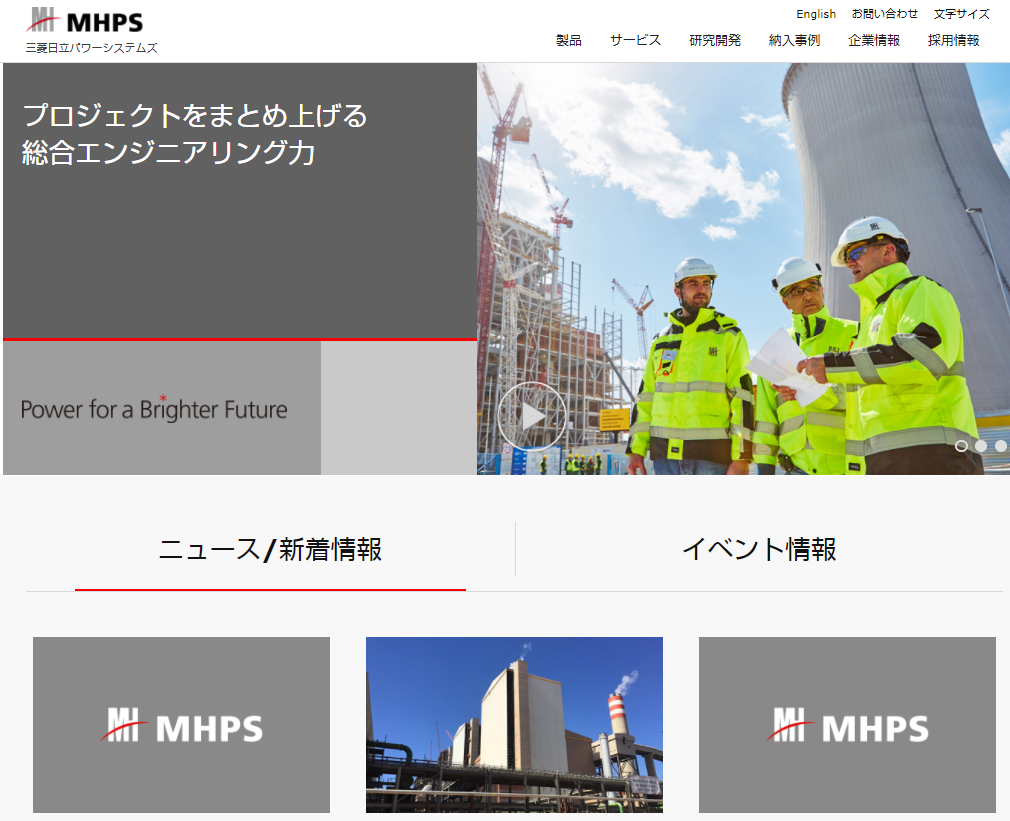Click the hero photo of engineers in safety jackets
This screenshot has height=821, width=1010.
[x=743, y=269]
